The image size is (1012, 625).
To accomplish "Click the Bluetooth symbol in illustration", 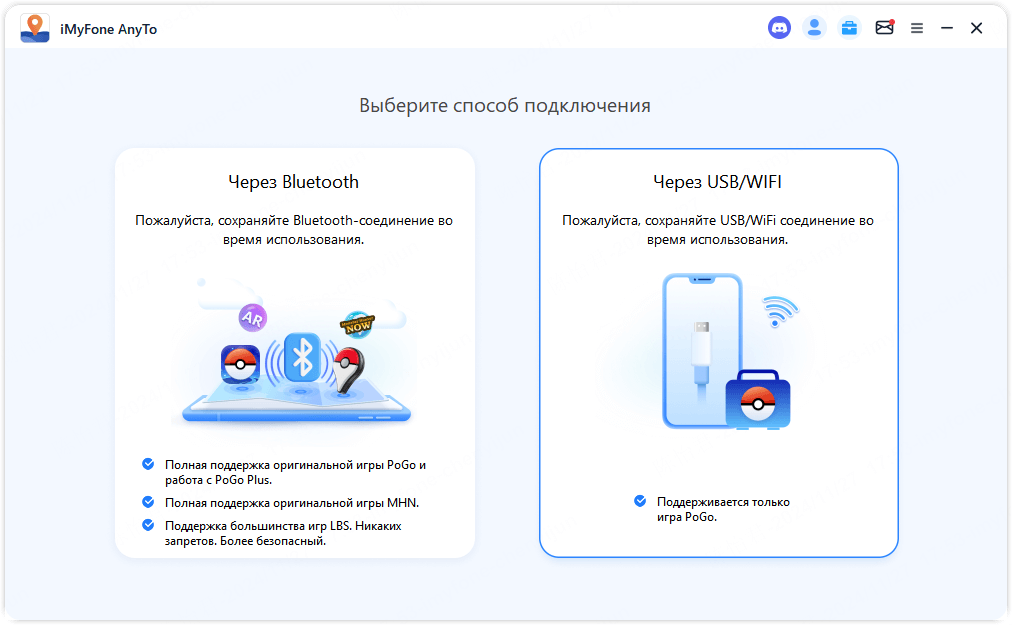I will coord(303,357).
